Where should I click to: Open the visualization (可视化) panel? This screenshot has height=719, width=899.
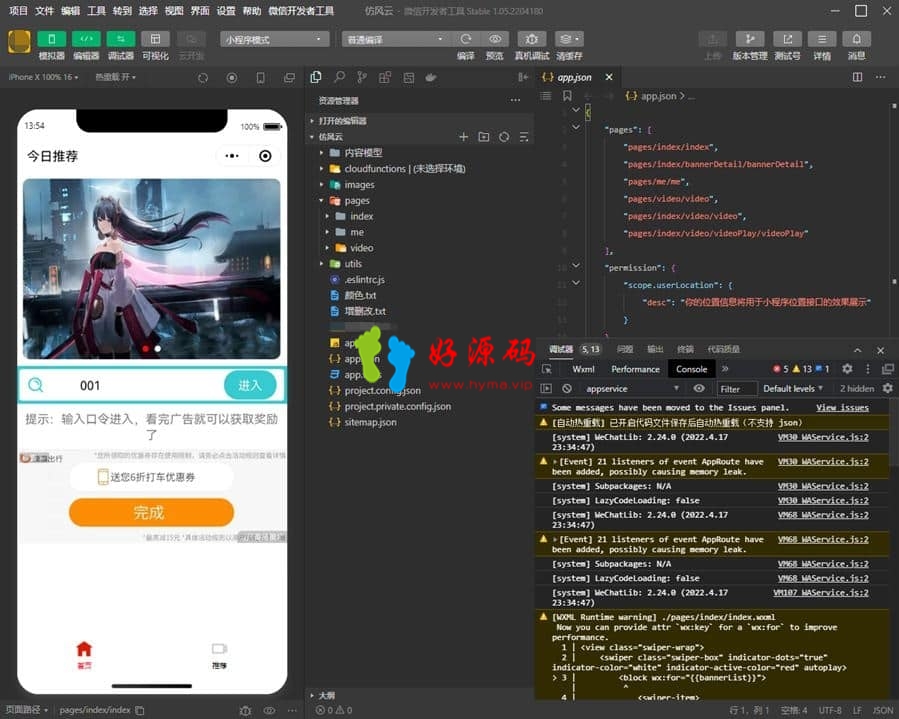coord(155,39)
